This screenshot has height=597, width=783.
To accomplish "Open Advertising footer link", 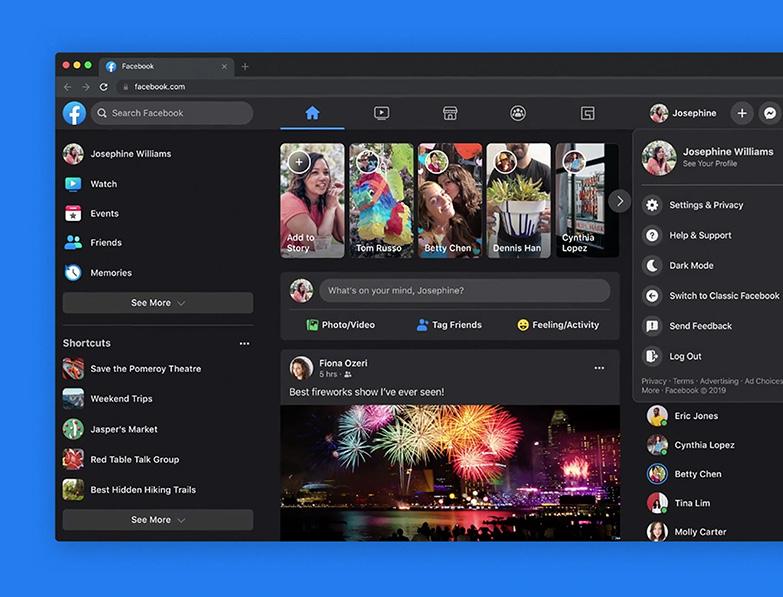I will click(x=719, y=381).
